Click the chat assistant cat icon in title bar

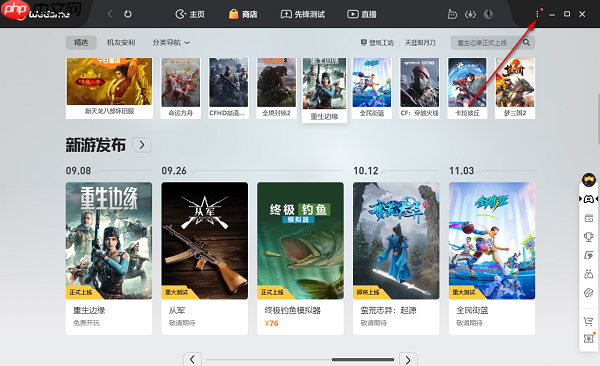(x=452, y=14)
